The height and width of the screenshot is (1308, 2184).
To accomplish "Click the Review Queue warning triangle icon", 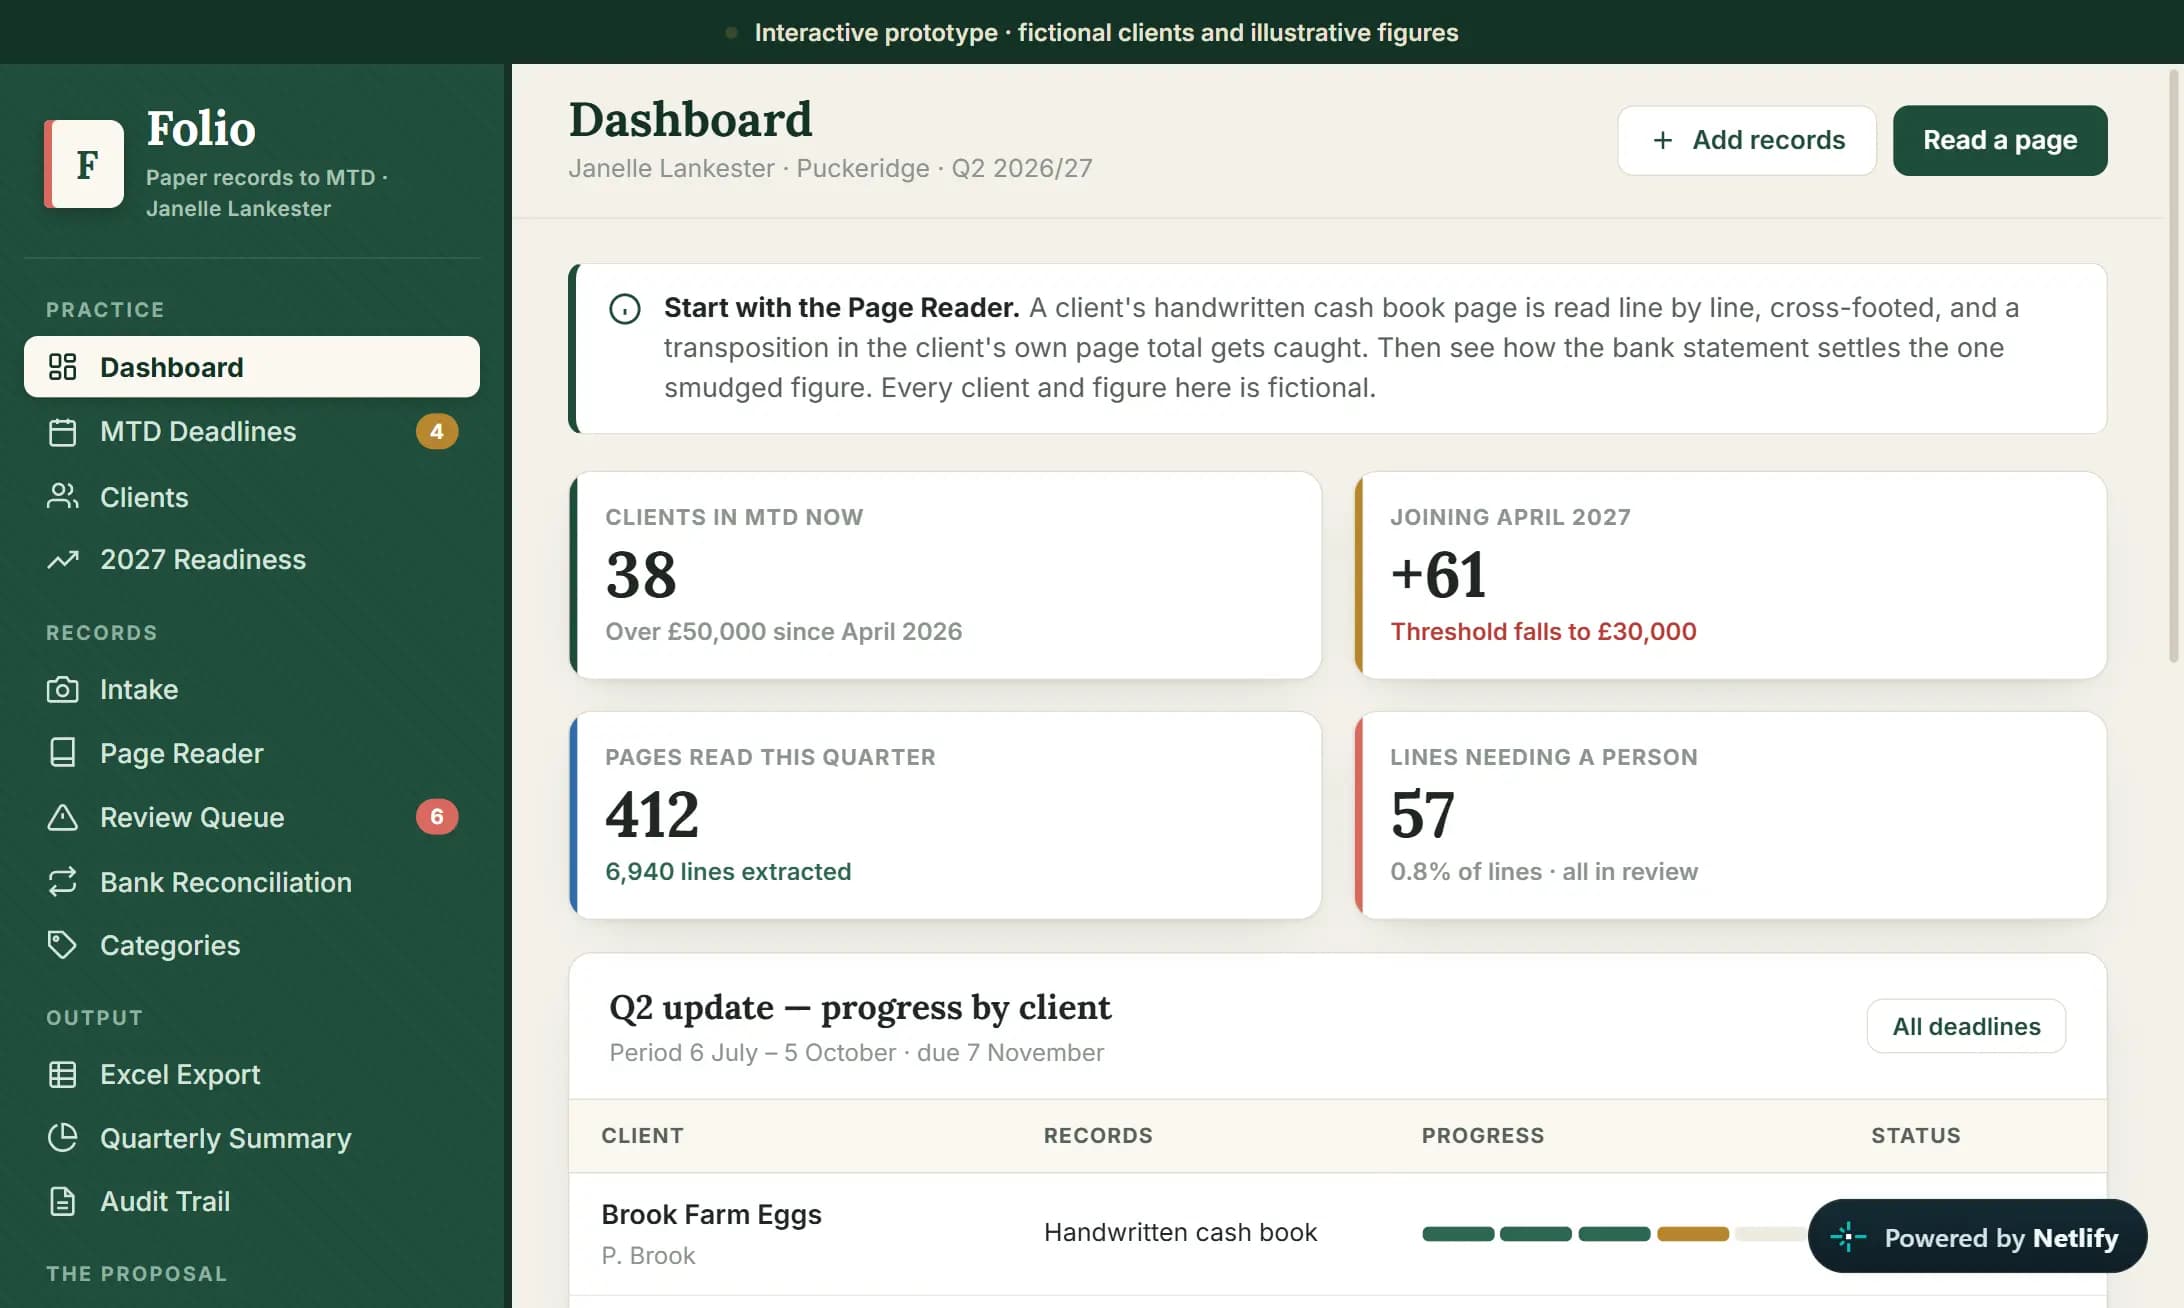I will (62, 817).
